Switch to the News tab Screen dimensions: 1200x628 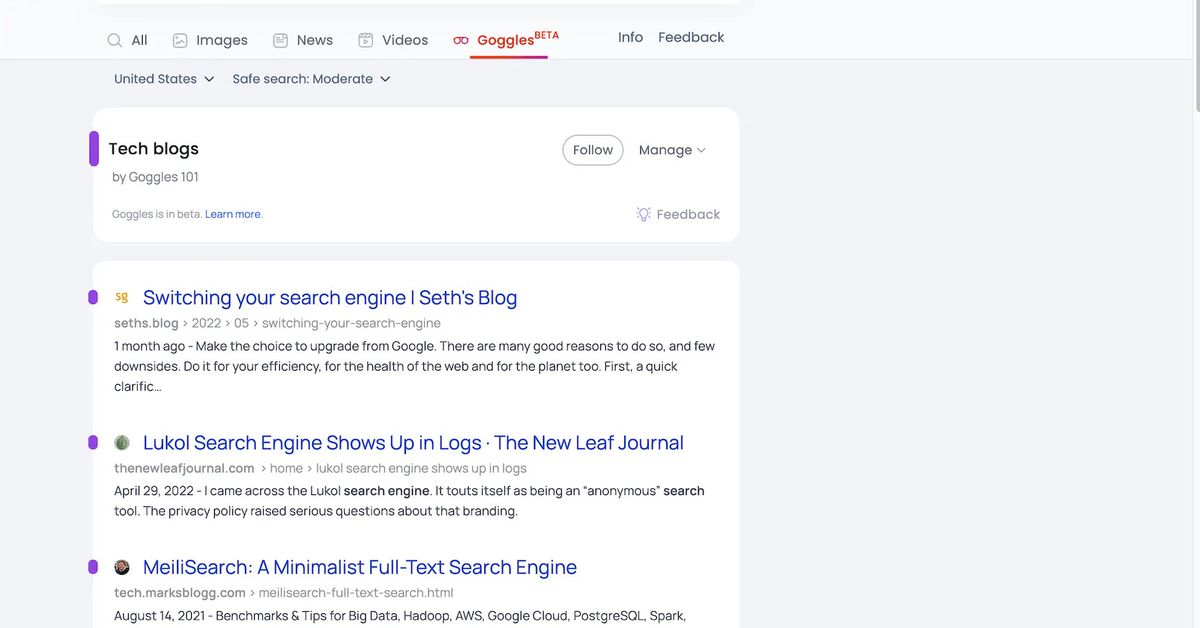coord(314,40)
